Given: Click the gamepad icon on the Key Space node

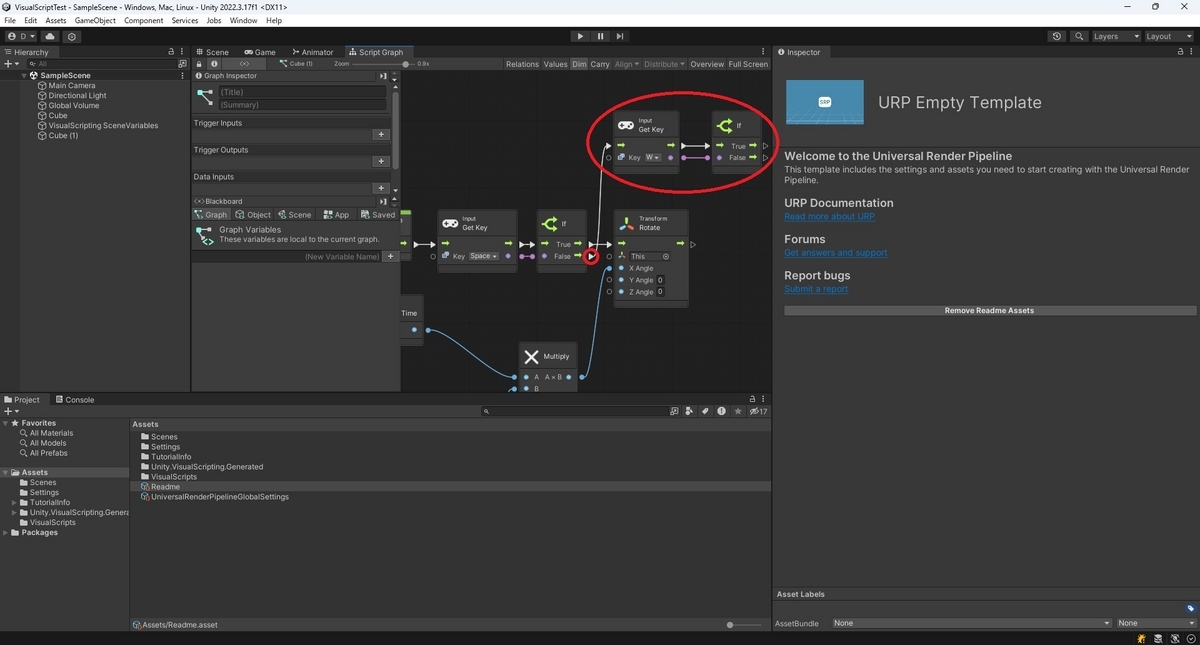Looking at the screenshot, I should click(x=450, y=223).
